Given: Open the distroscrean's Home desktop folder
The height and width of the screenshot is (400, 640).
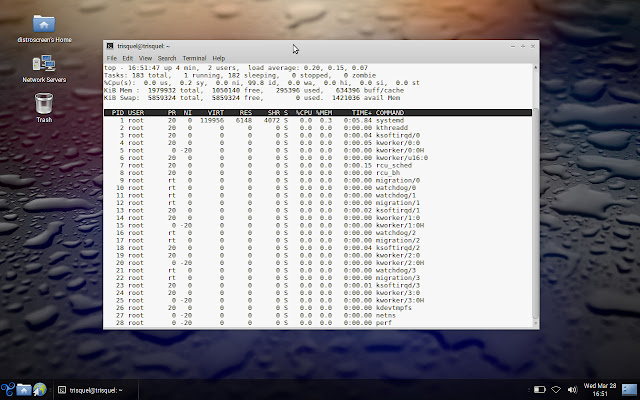Looking at the screenshot, I should point(44,29).
